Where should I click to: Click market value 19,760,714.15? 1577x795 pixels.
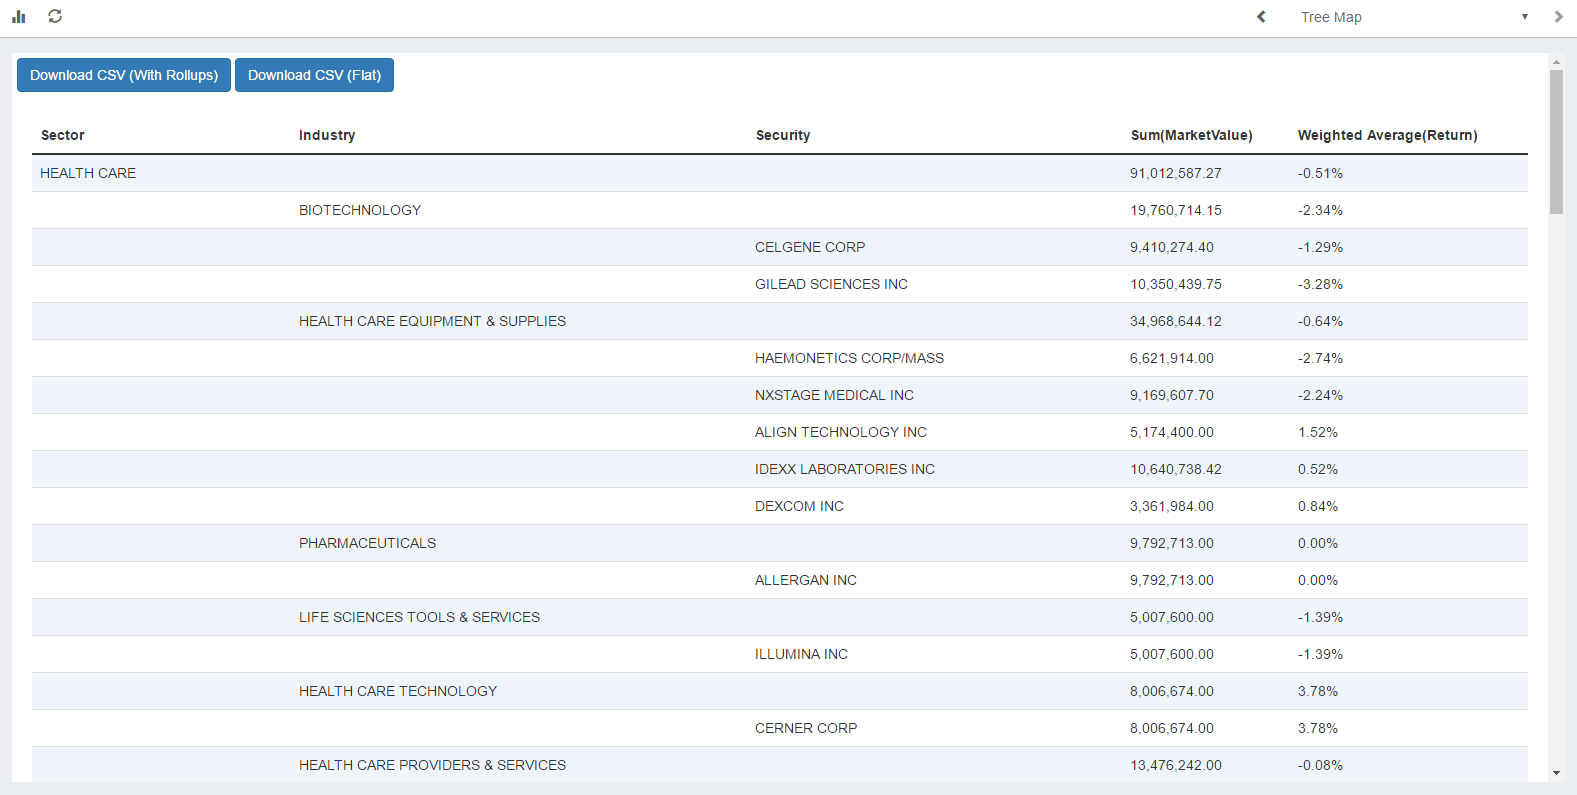pyautogui.click(x=1176, y=210)
